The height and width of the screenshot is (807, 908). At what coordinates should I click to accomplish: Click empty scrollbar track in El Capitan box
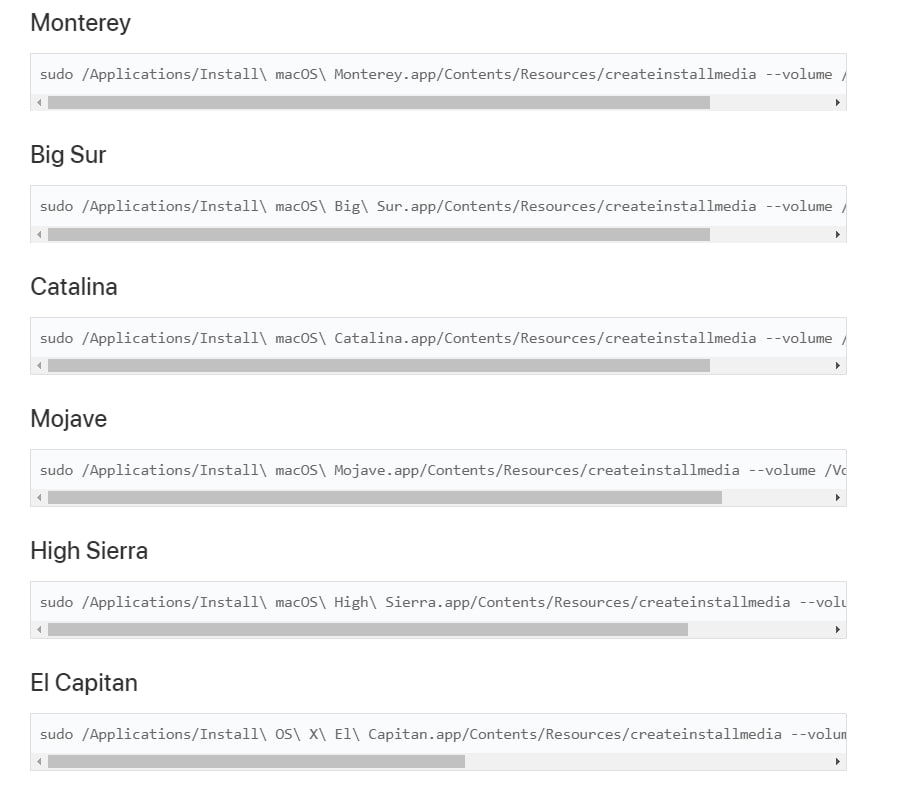[647, 762]
